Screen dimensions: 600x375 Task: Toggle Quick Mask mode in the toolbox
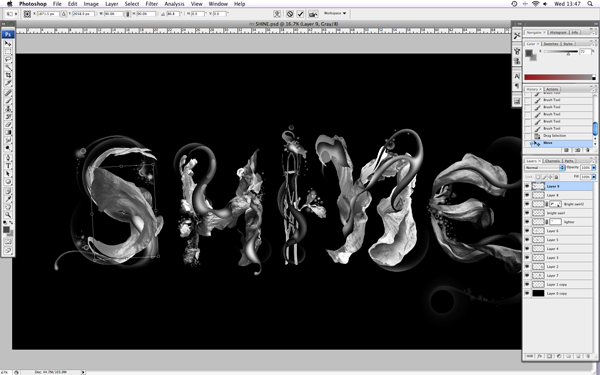(8, 242)
